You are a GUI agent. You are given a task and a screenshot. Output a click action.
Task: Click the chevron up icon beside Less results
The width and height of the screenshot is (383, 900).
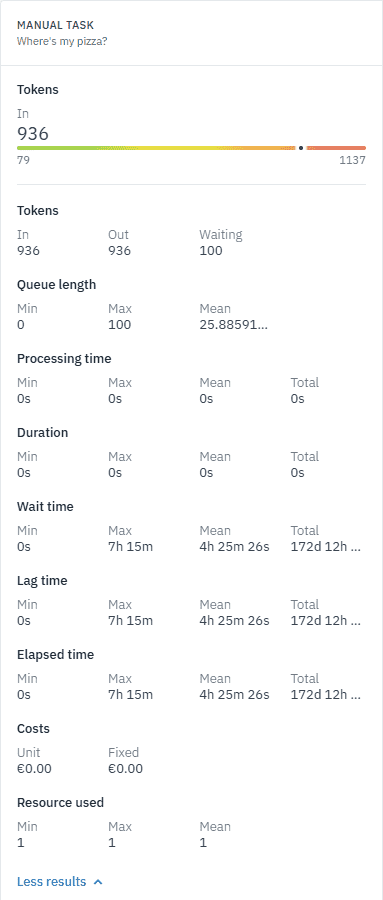pyautogui.click(x=98, y=882)
